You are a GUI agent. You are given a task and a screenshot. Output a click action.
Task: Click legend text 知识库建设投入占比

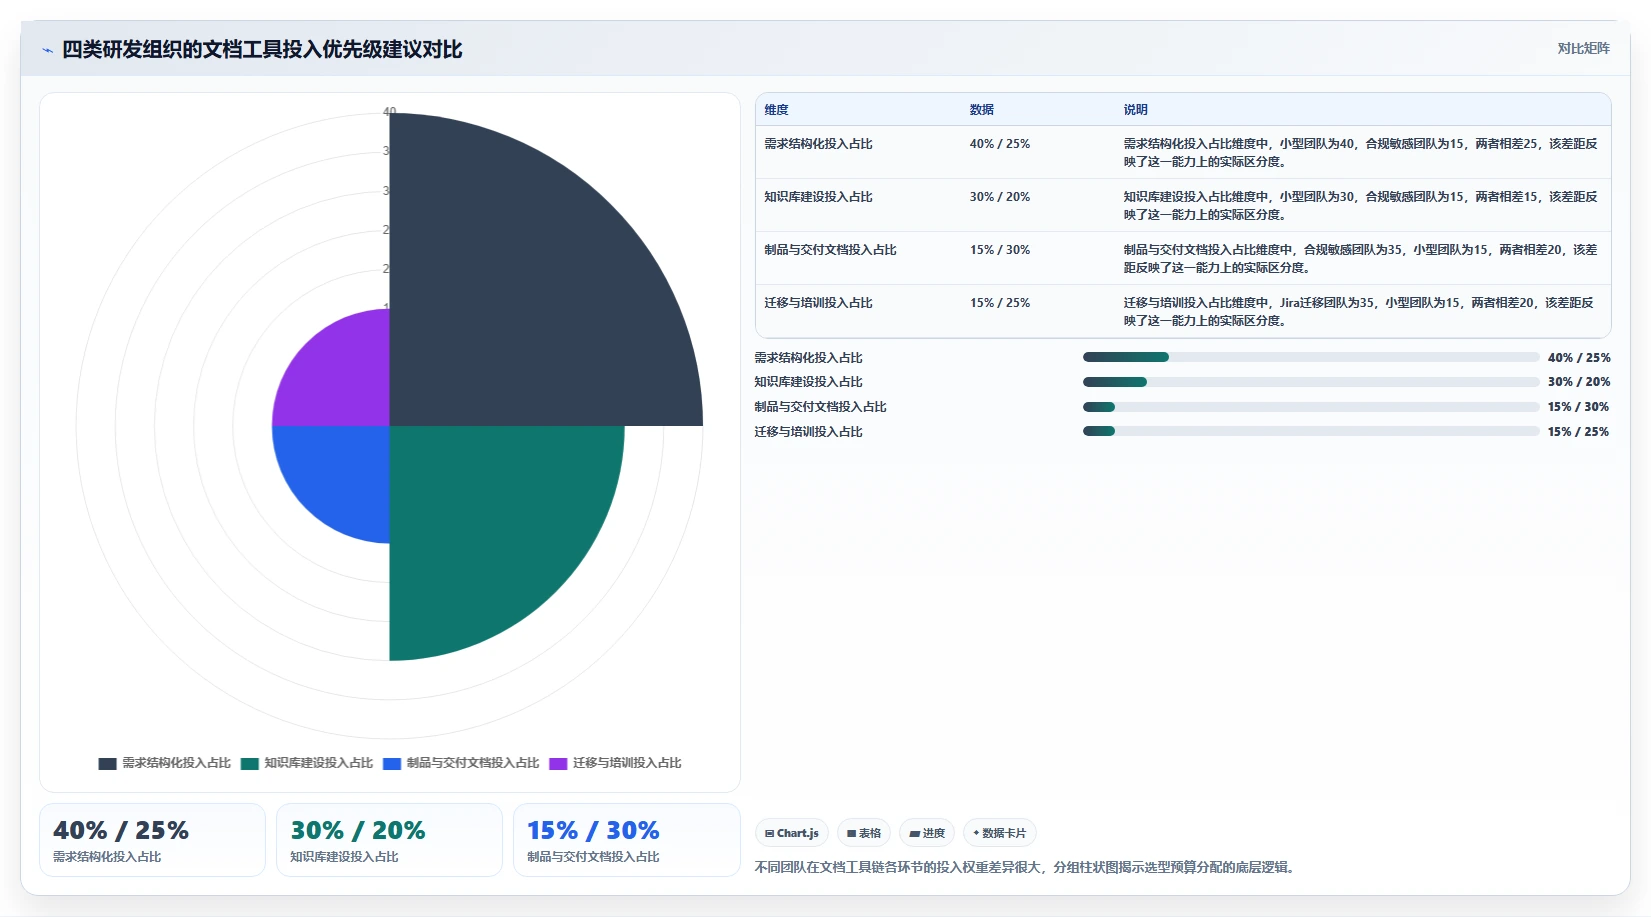(x=318, y=763)
